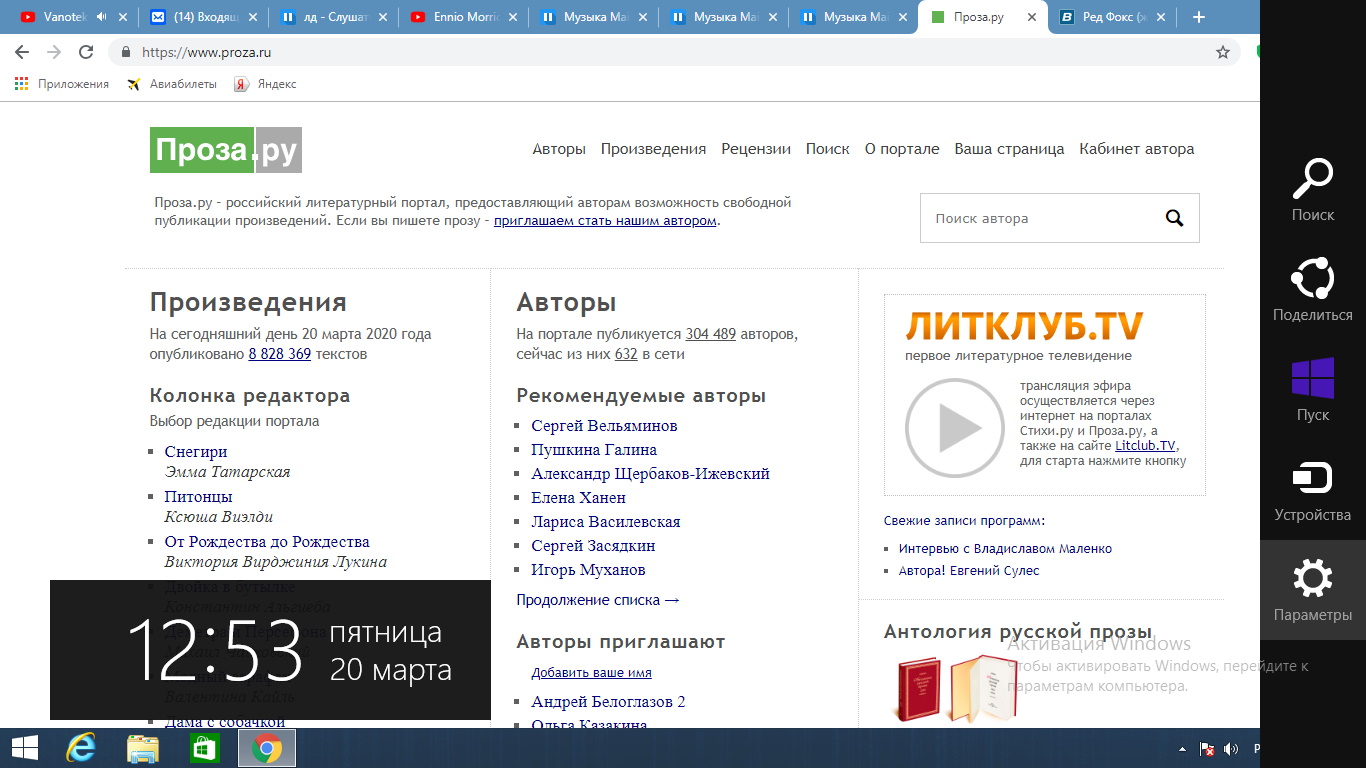Click the Пуск charm
Screen dimensions: 1366x768
[1313, 390]
